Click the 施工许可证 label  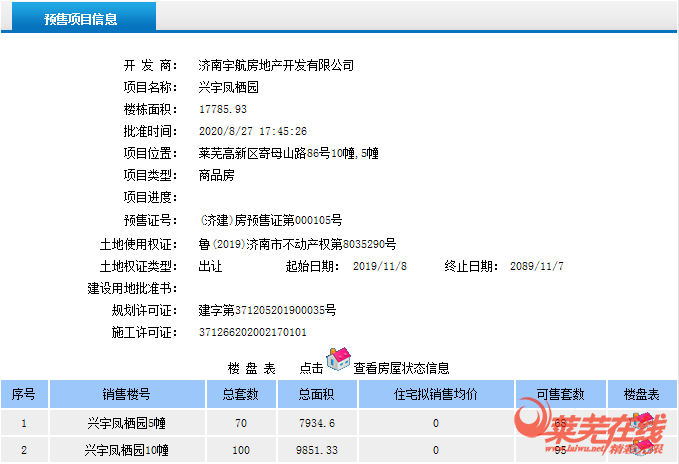coord(144,332)
